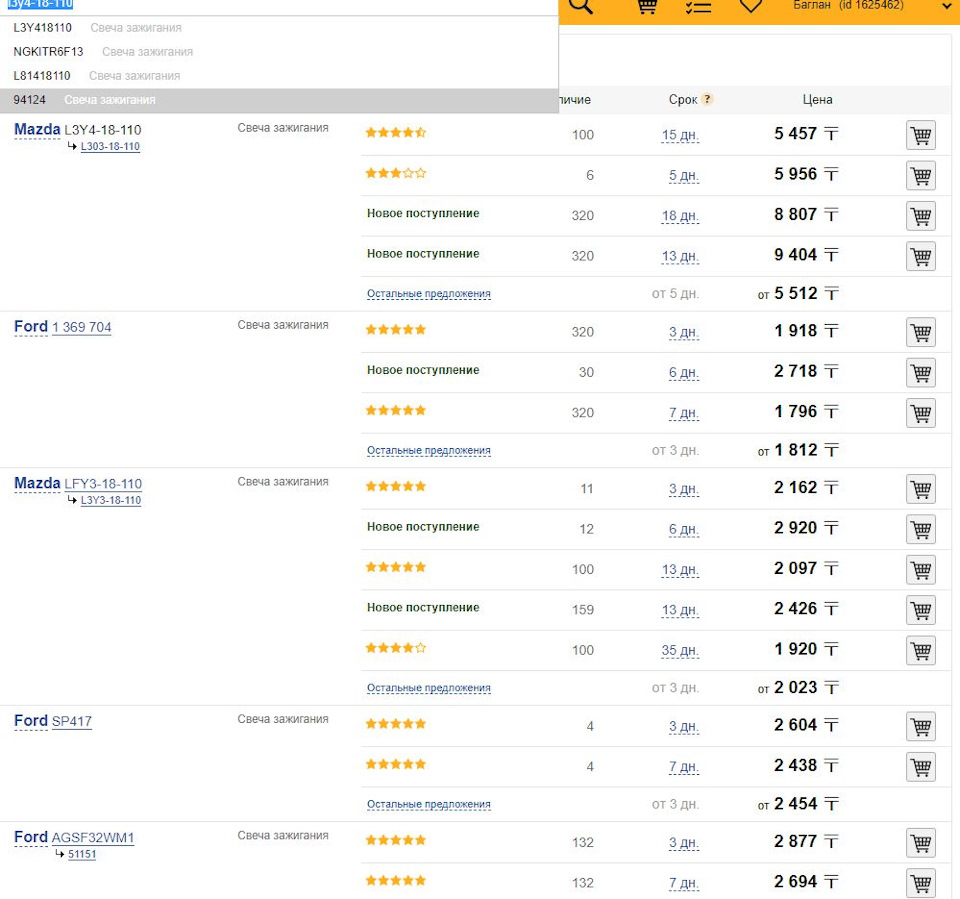Viewport: 960px width, 899px height.
Task: Add offer priced 1 796 to cart
Action: coord(921,413)
